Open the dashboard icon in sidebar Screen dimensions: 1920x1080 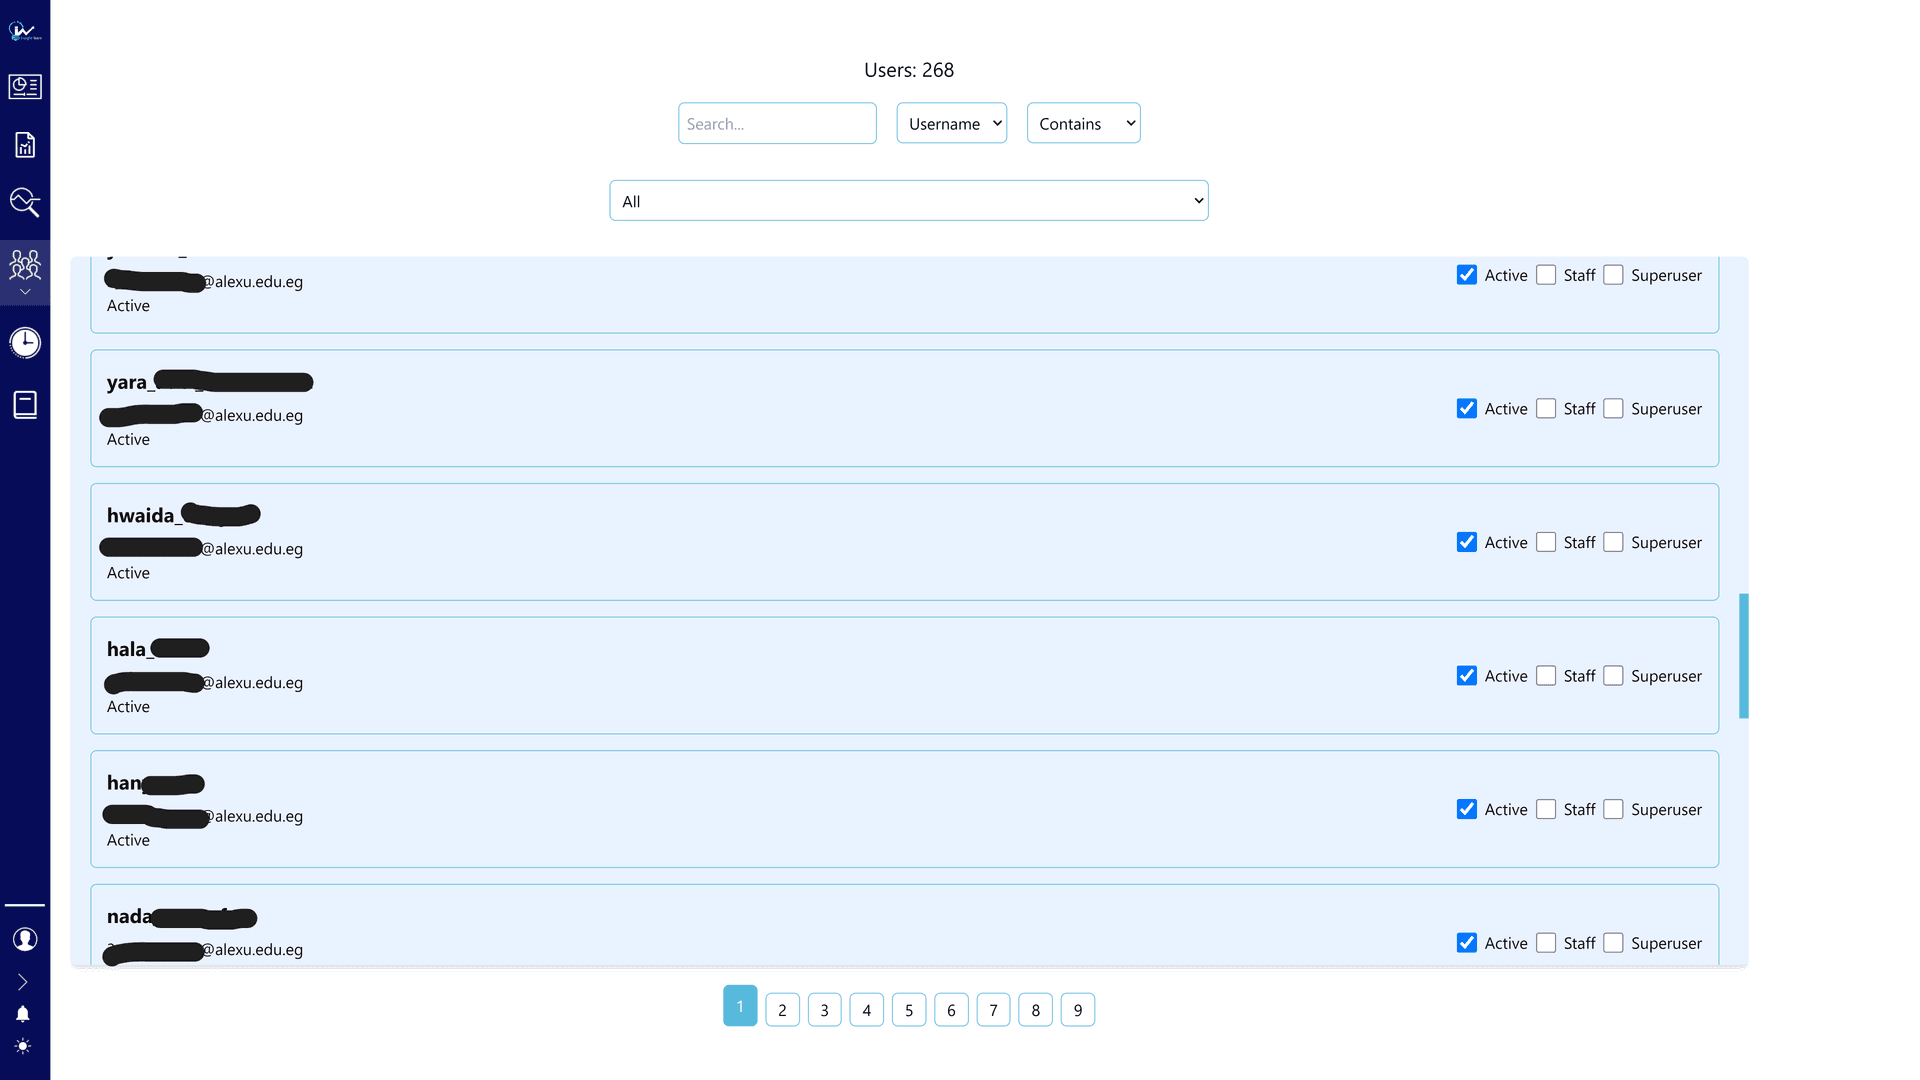pos(25,87)
